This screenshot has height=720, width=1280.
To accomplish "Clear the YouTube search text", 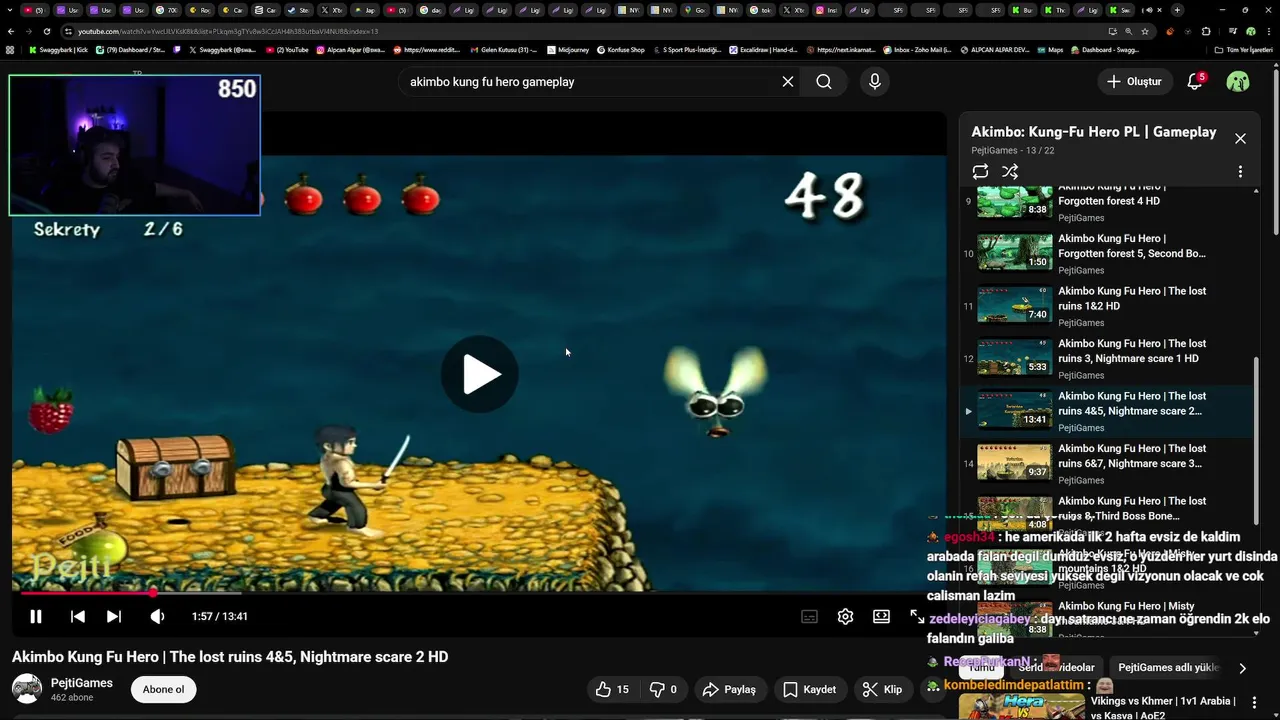I will (788, 82).
